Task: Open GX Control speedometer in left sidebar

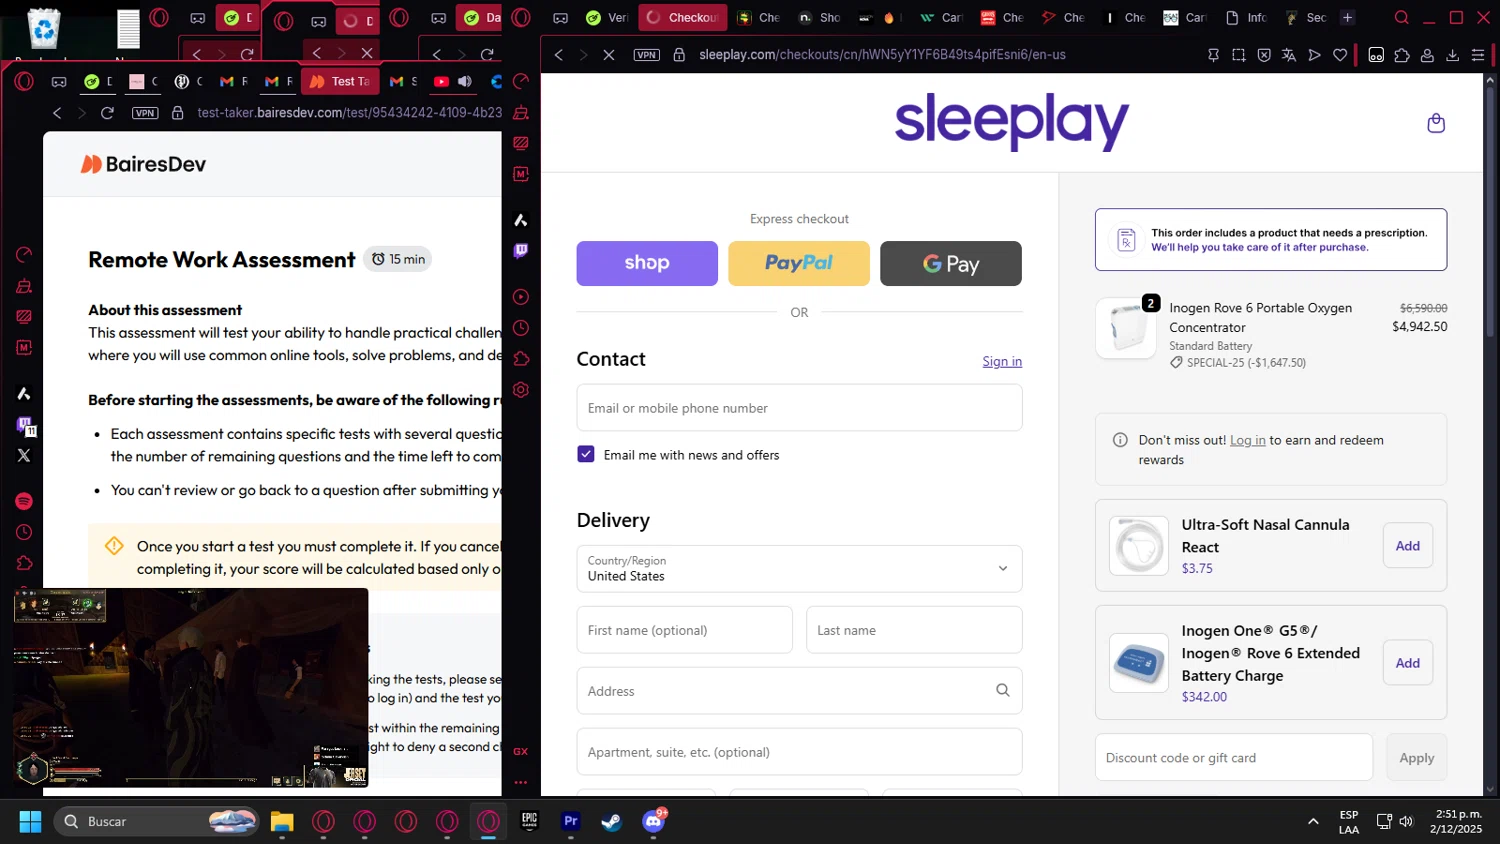Action: (x=24, y=255)
